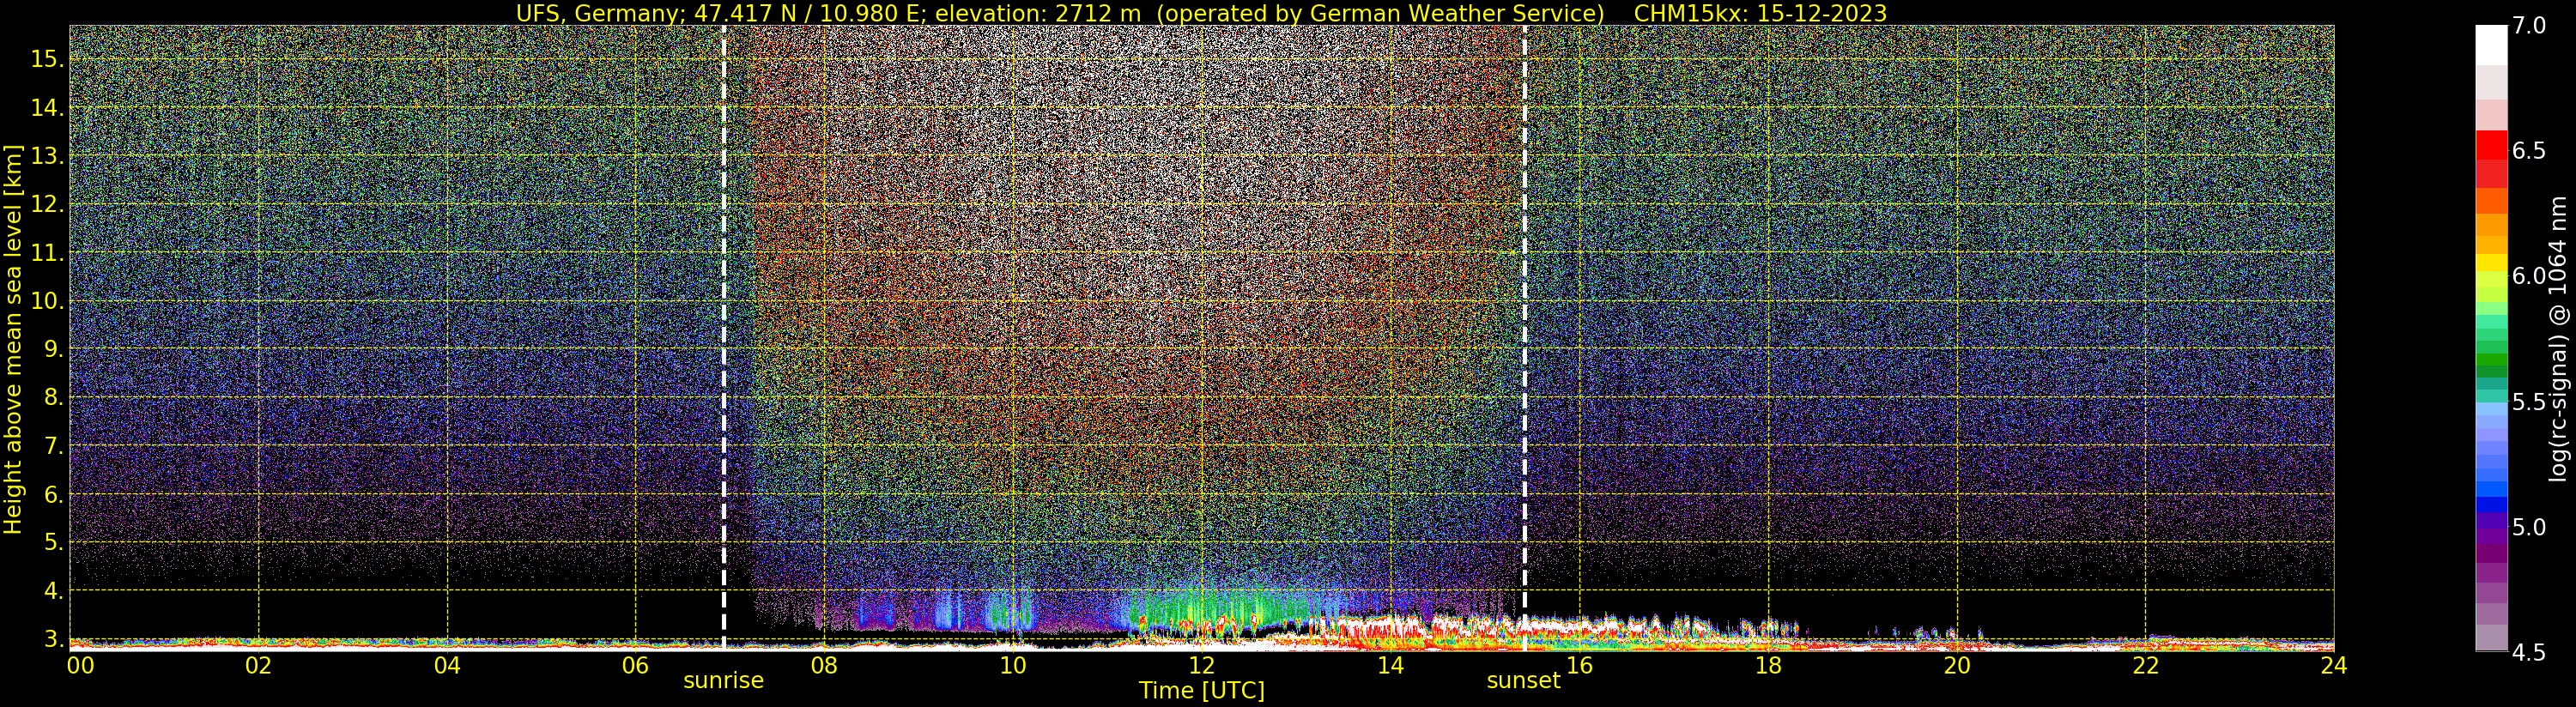2576x707 pixels.
Task: Click time tick label '02'
Action: point(258,665)
